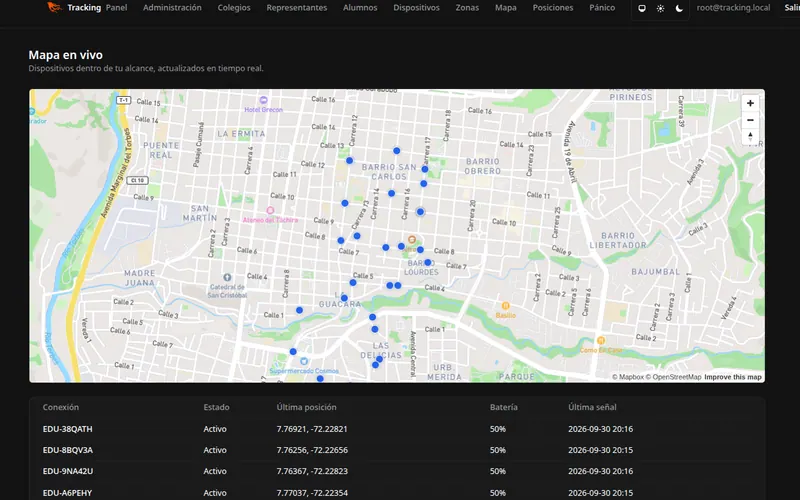Click the Tracking brand name
Viewport: 800px width, 500px height.
click(84, 8)
